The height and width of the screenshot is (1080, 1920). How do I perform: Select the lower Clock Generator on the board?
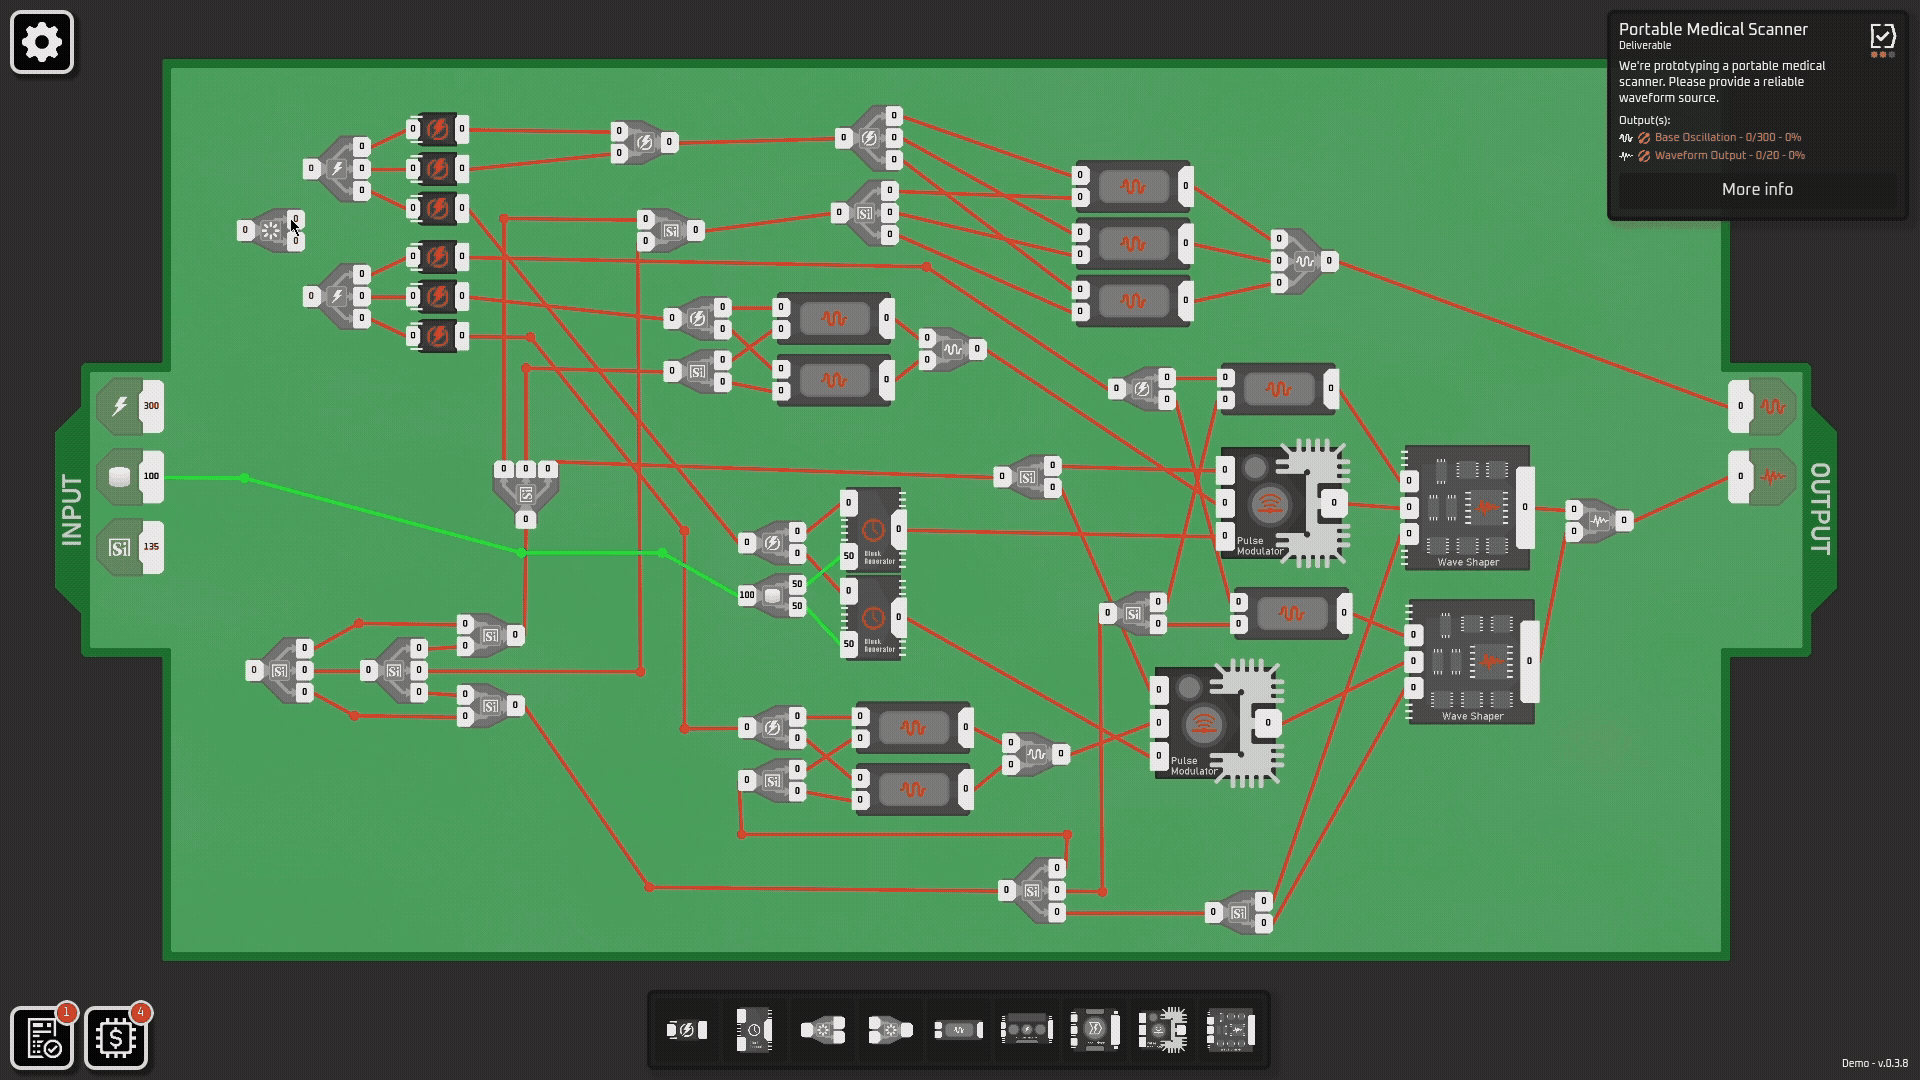coord(873,618)
